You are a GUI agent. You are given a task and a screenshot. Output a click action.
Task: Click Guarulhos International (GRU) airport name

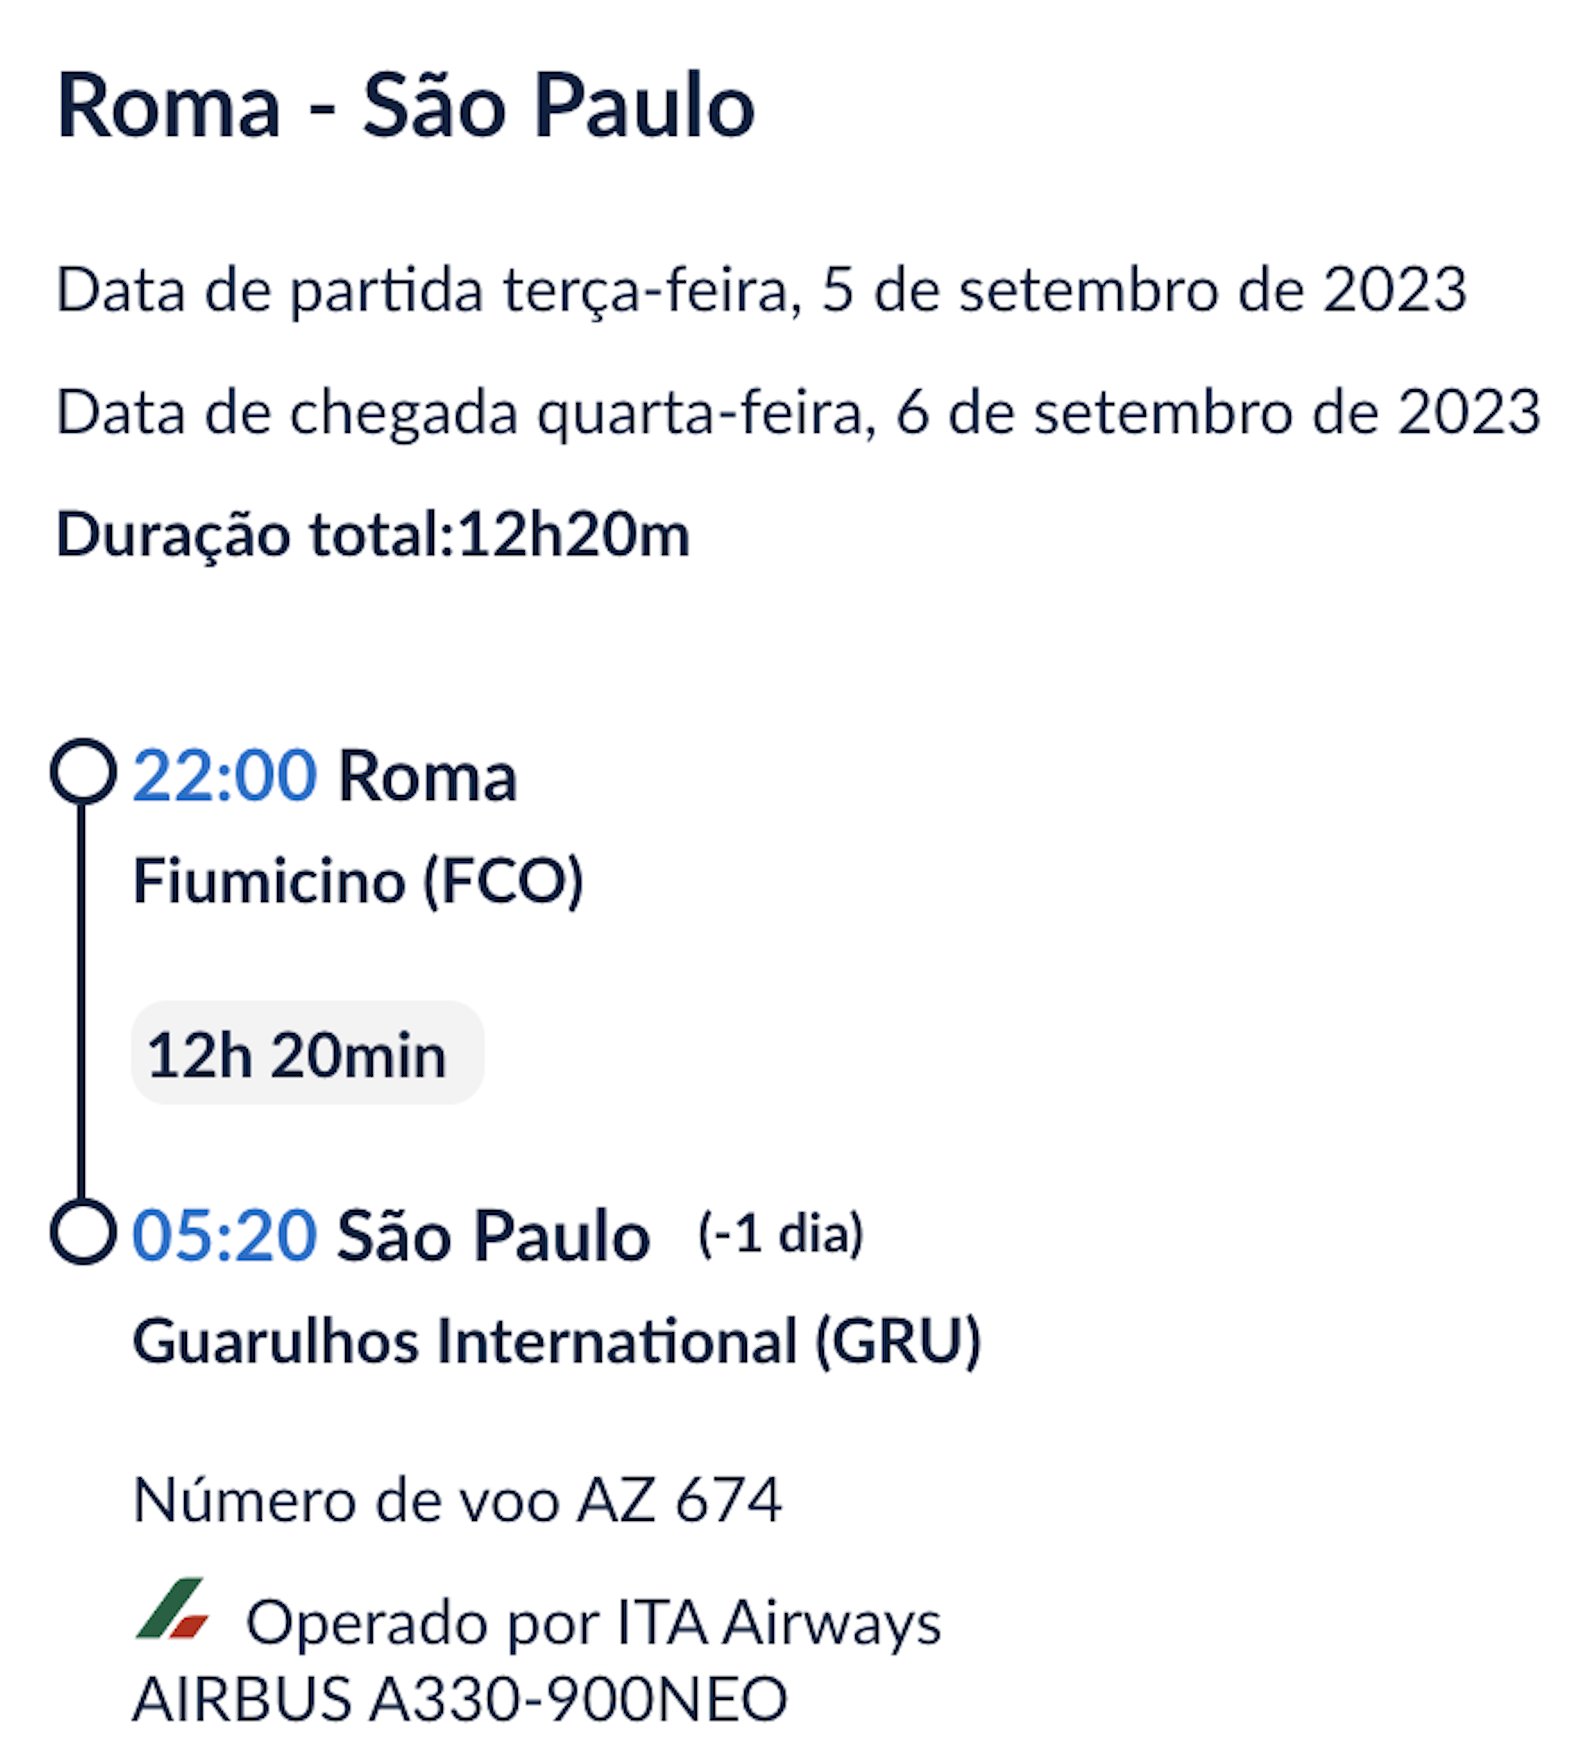pyautogui.click(x=557, y=1341)
